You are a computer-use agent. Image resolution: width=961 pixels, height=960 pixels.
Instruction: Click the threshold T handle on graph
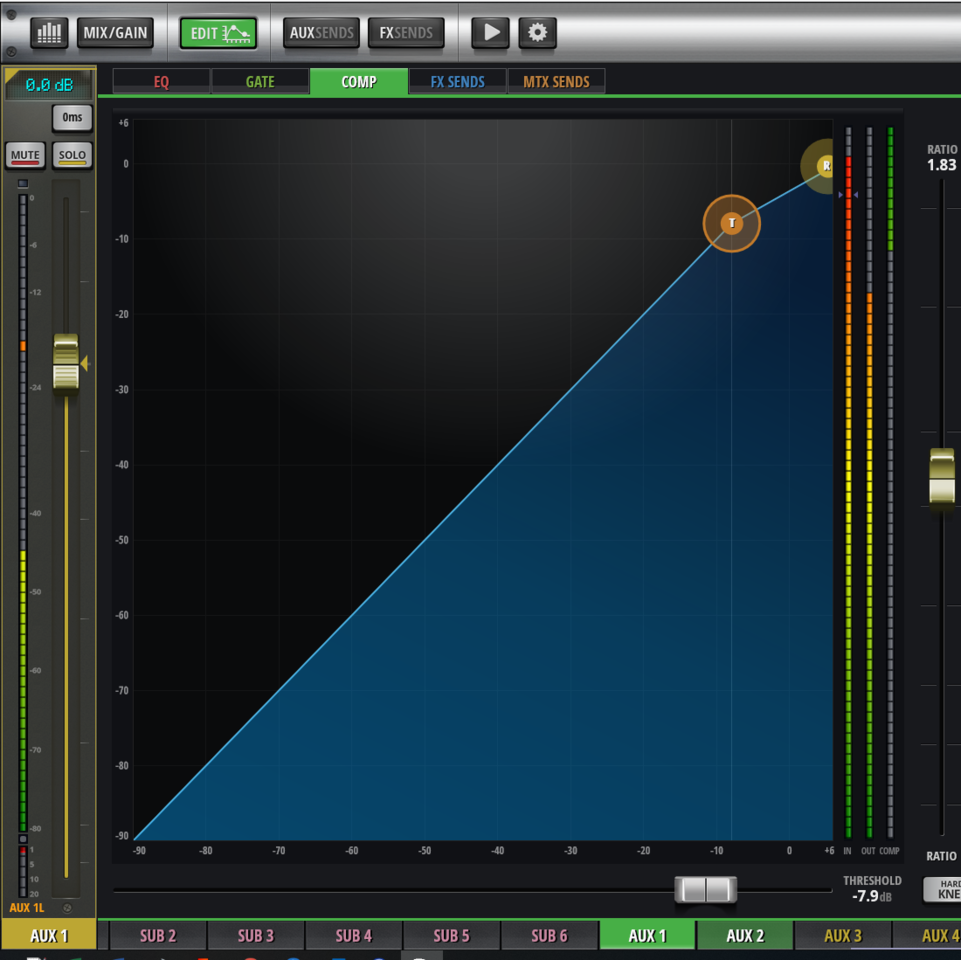tap(731, 223)
